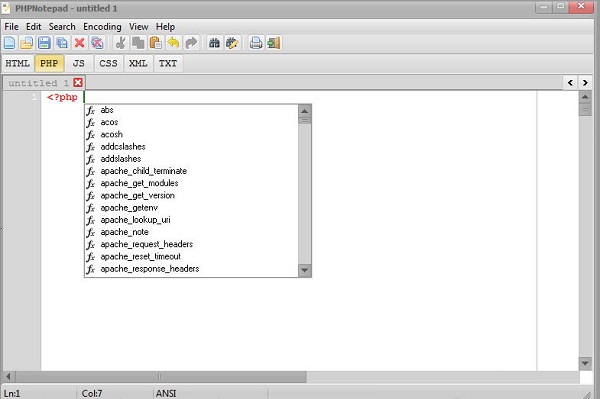The width and height of the screenshot is (600, 399).
Task: Click the autocomplete list scroll-down arrow
Action: point(305,270)
